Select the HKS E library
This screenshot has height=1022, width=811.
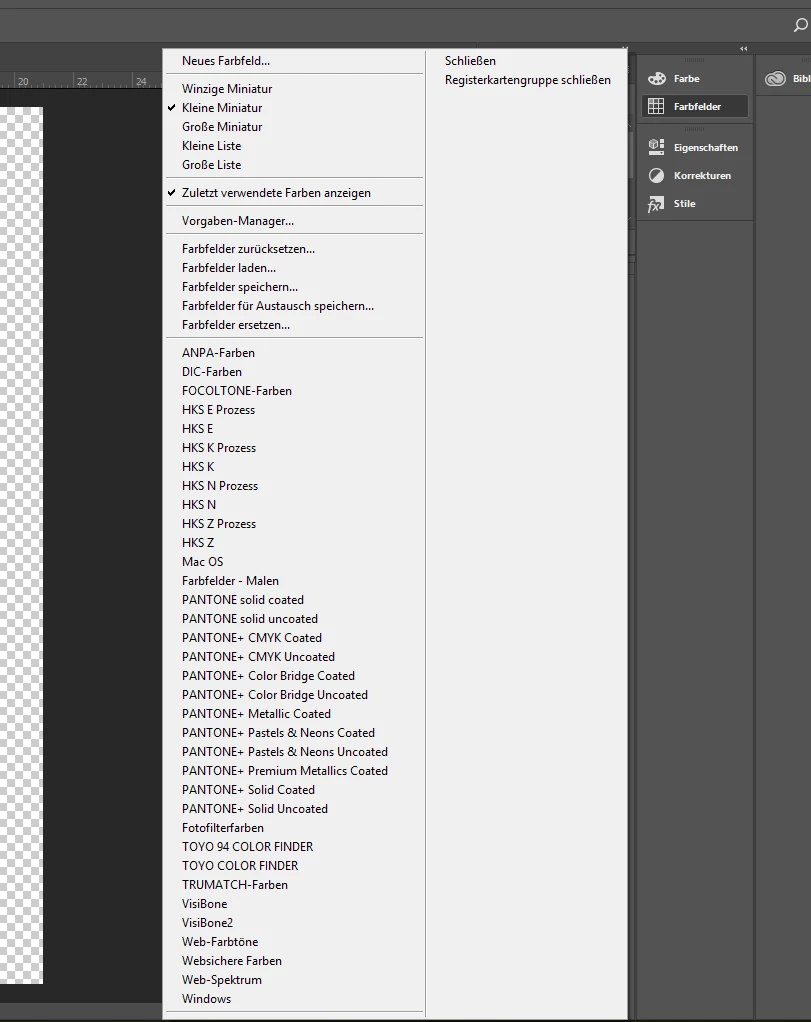(198, 428)
